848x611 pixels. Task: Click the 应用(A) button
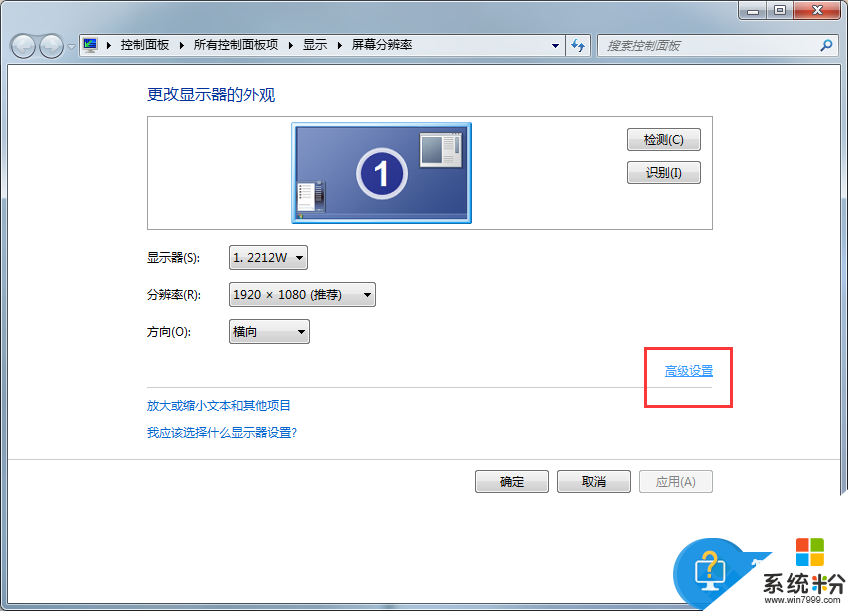point(676,481)
